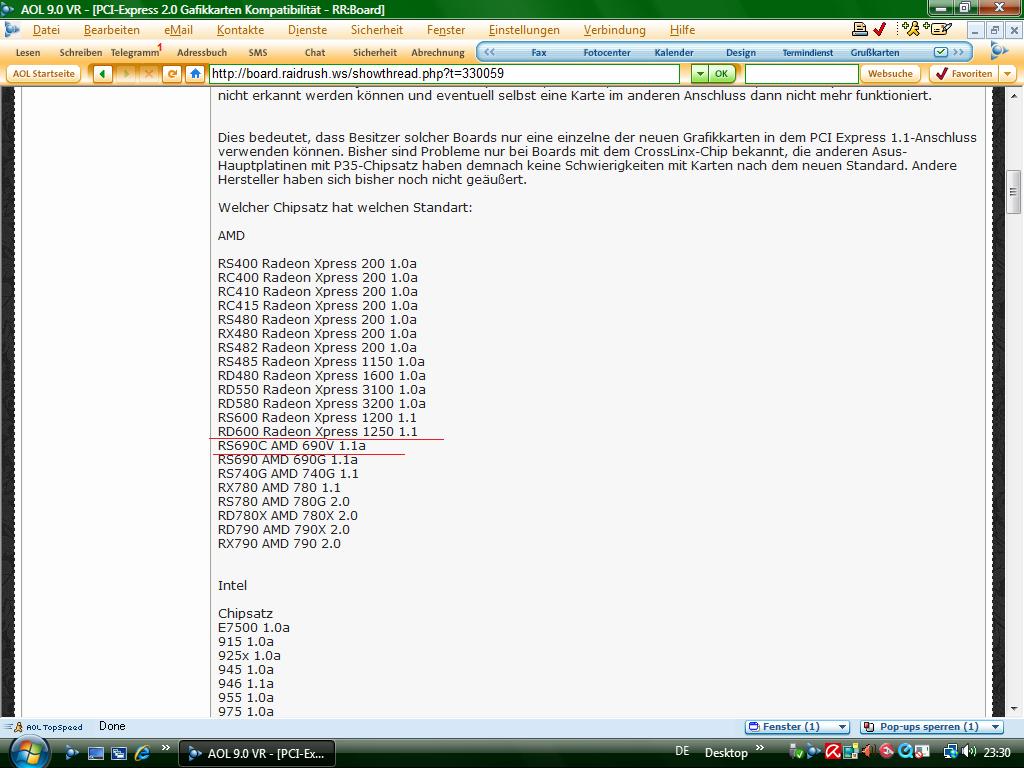
Task: Click Abrechnung in the toolbar
Action: (x=438, y=53)
